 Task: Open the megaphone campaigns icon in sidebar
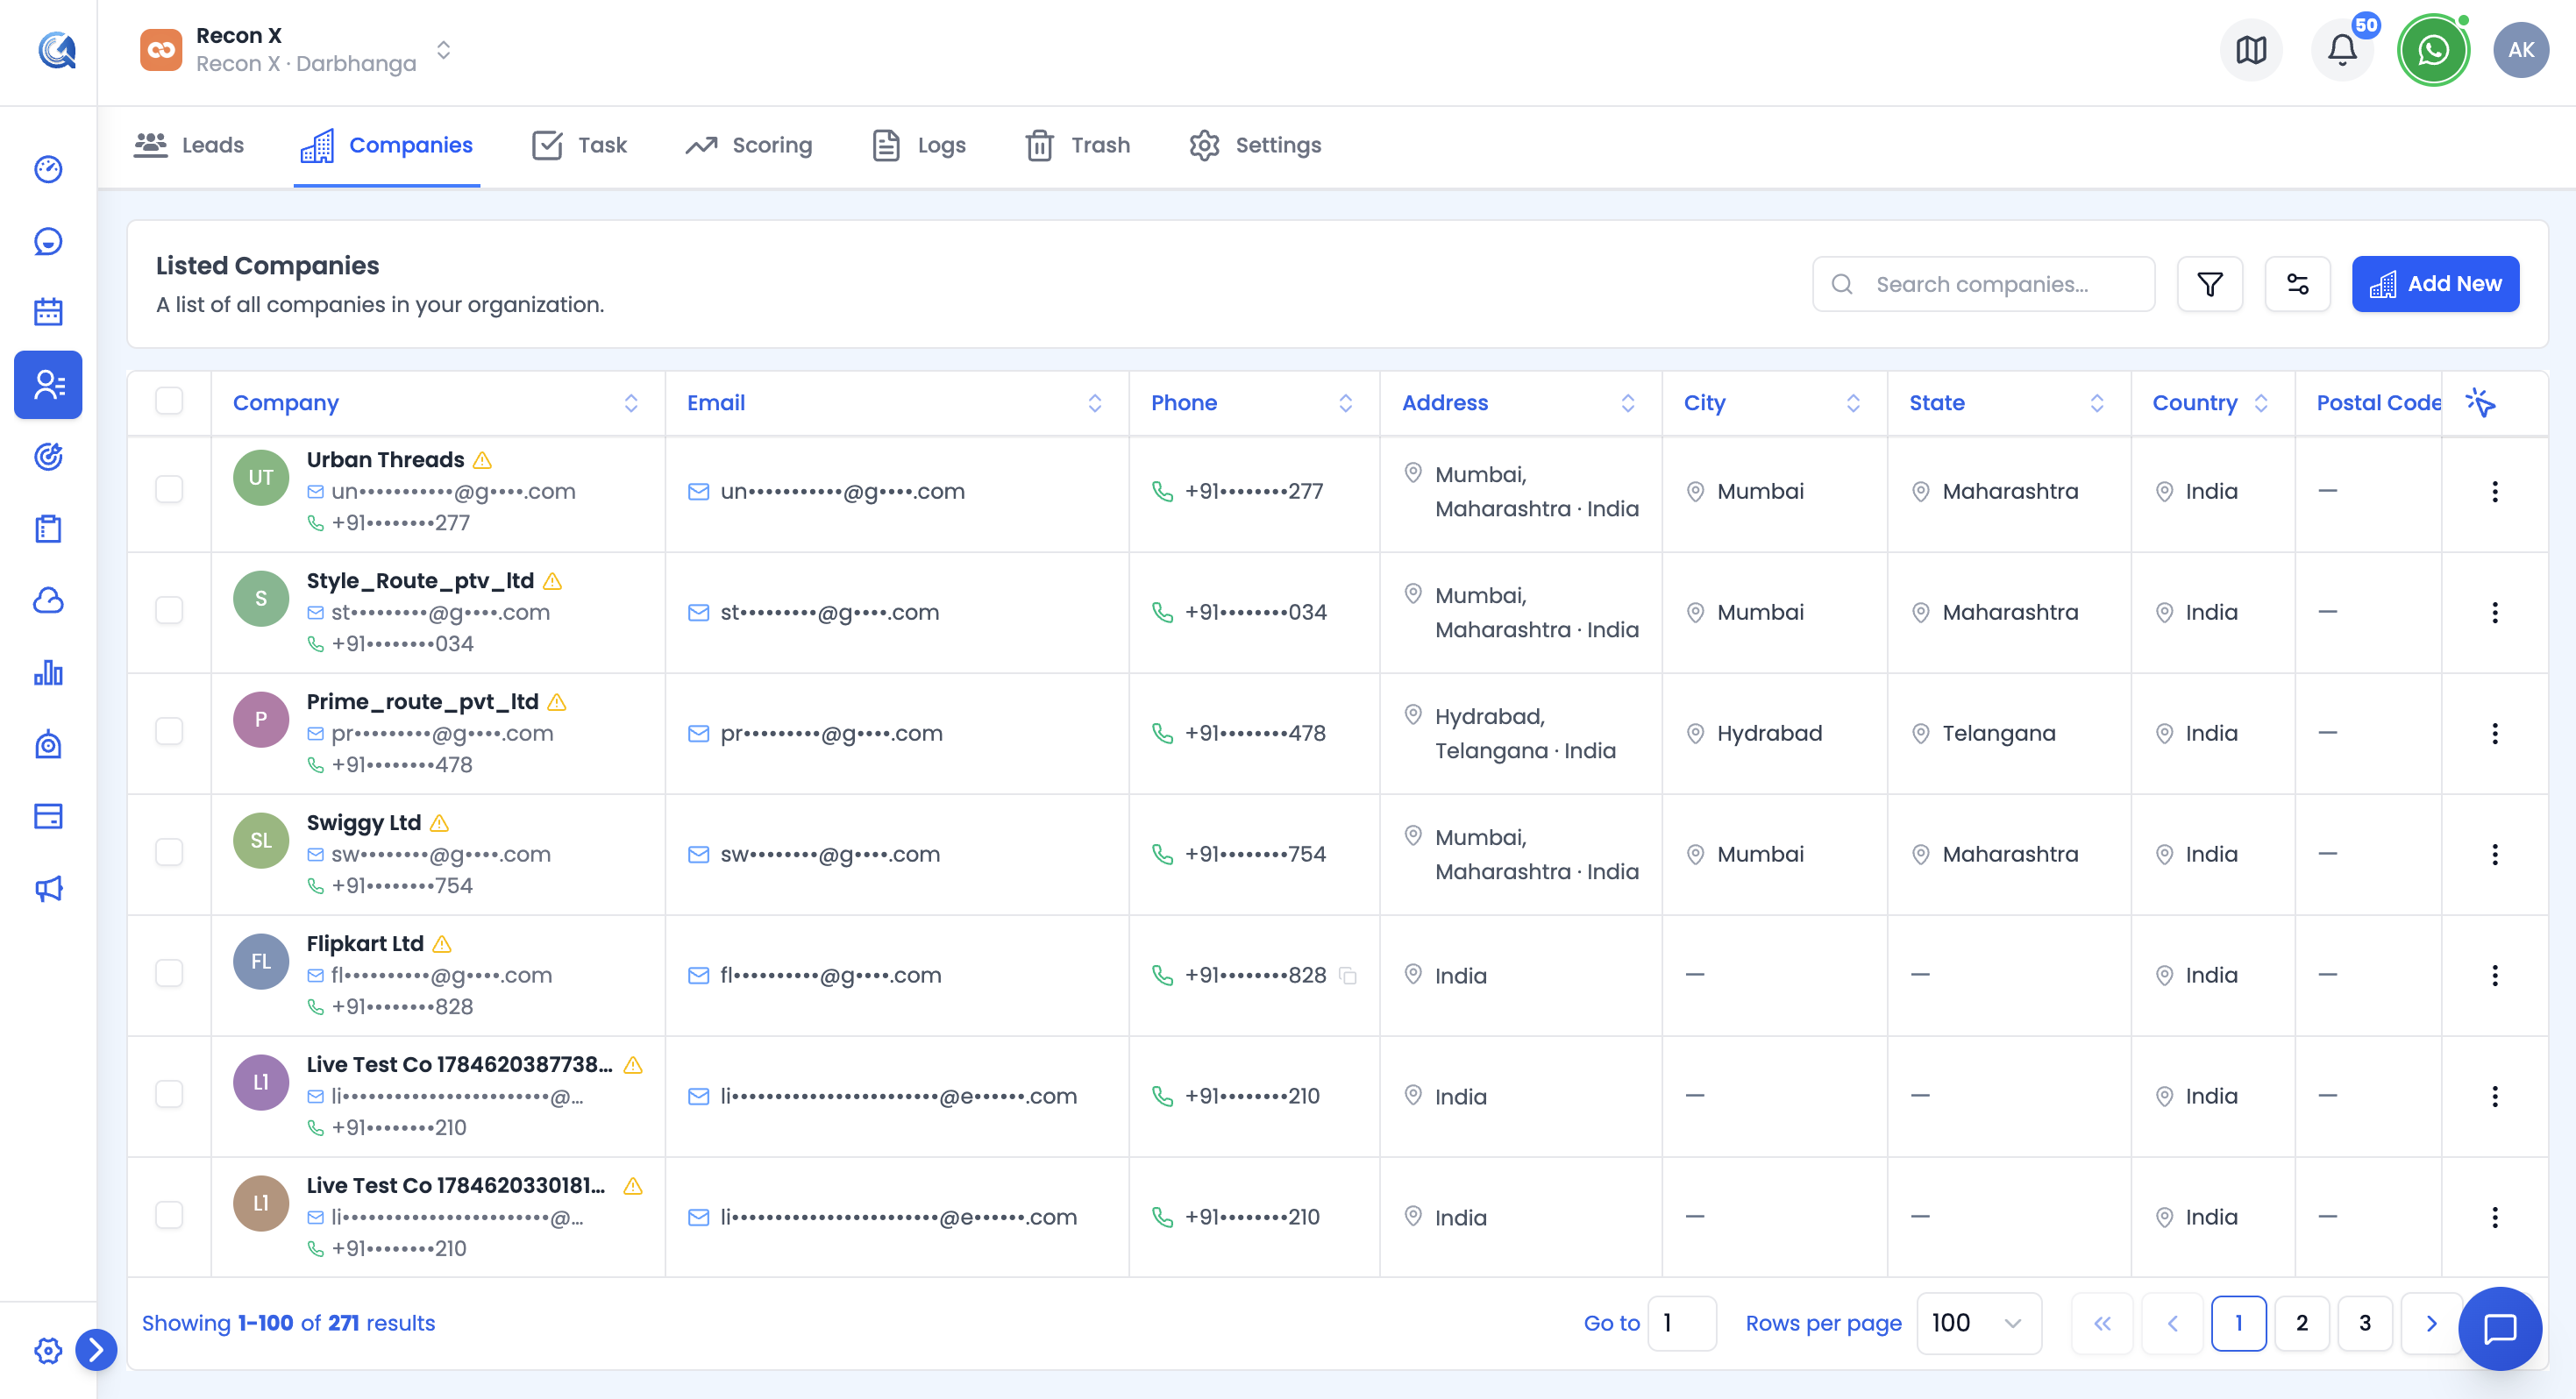point(48,888)
